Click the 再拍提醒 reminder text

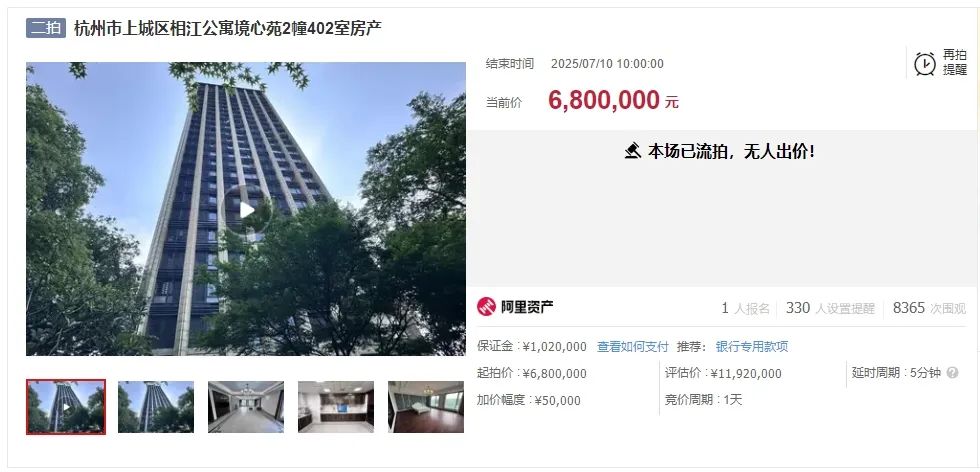tap(954, 63)
